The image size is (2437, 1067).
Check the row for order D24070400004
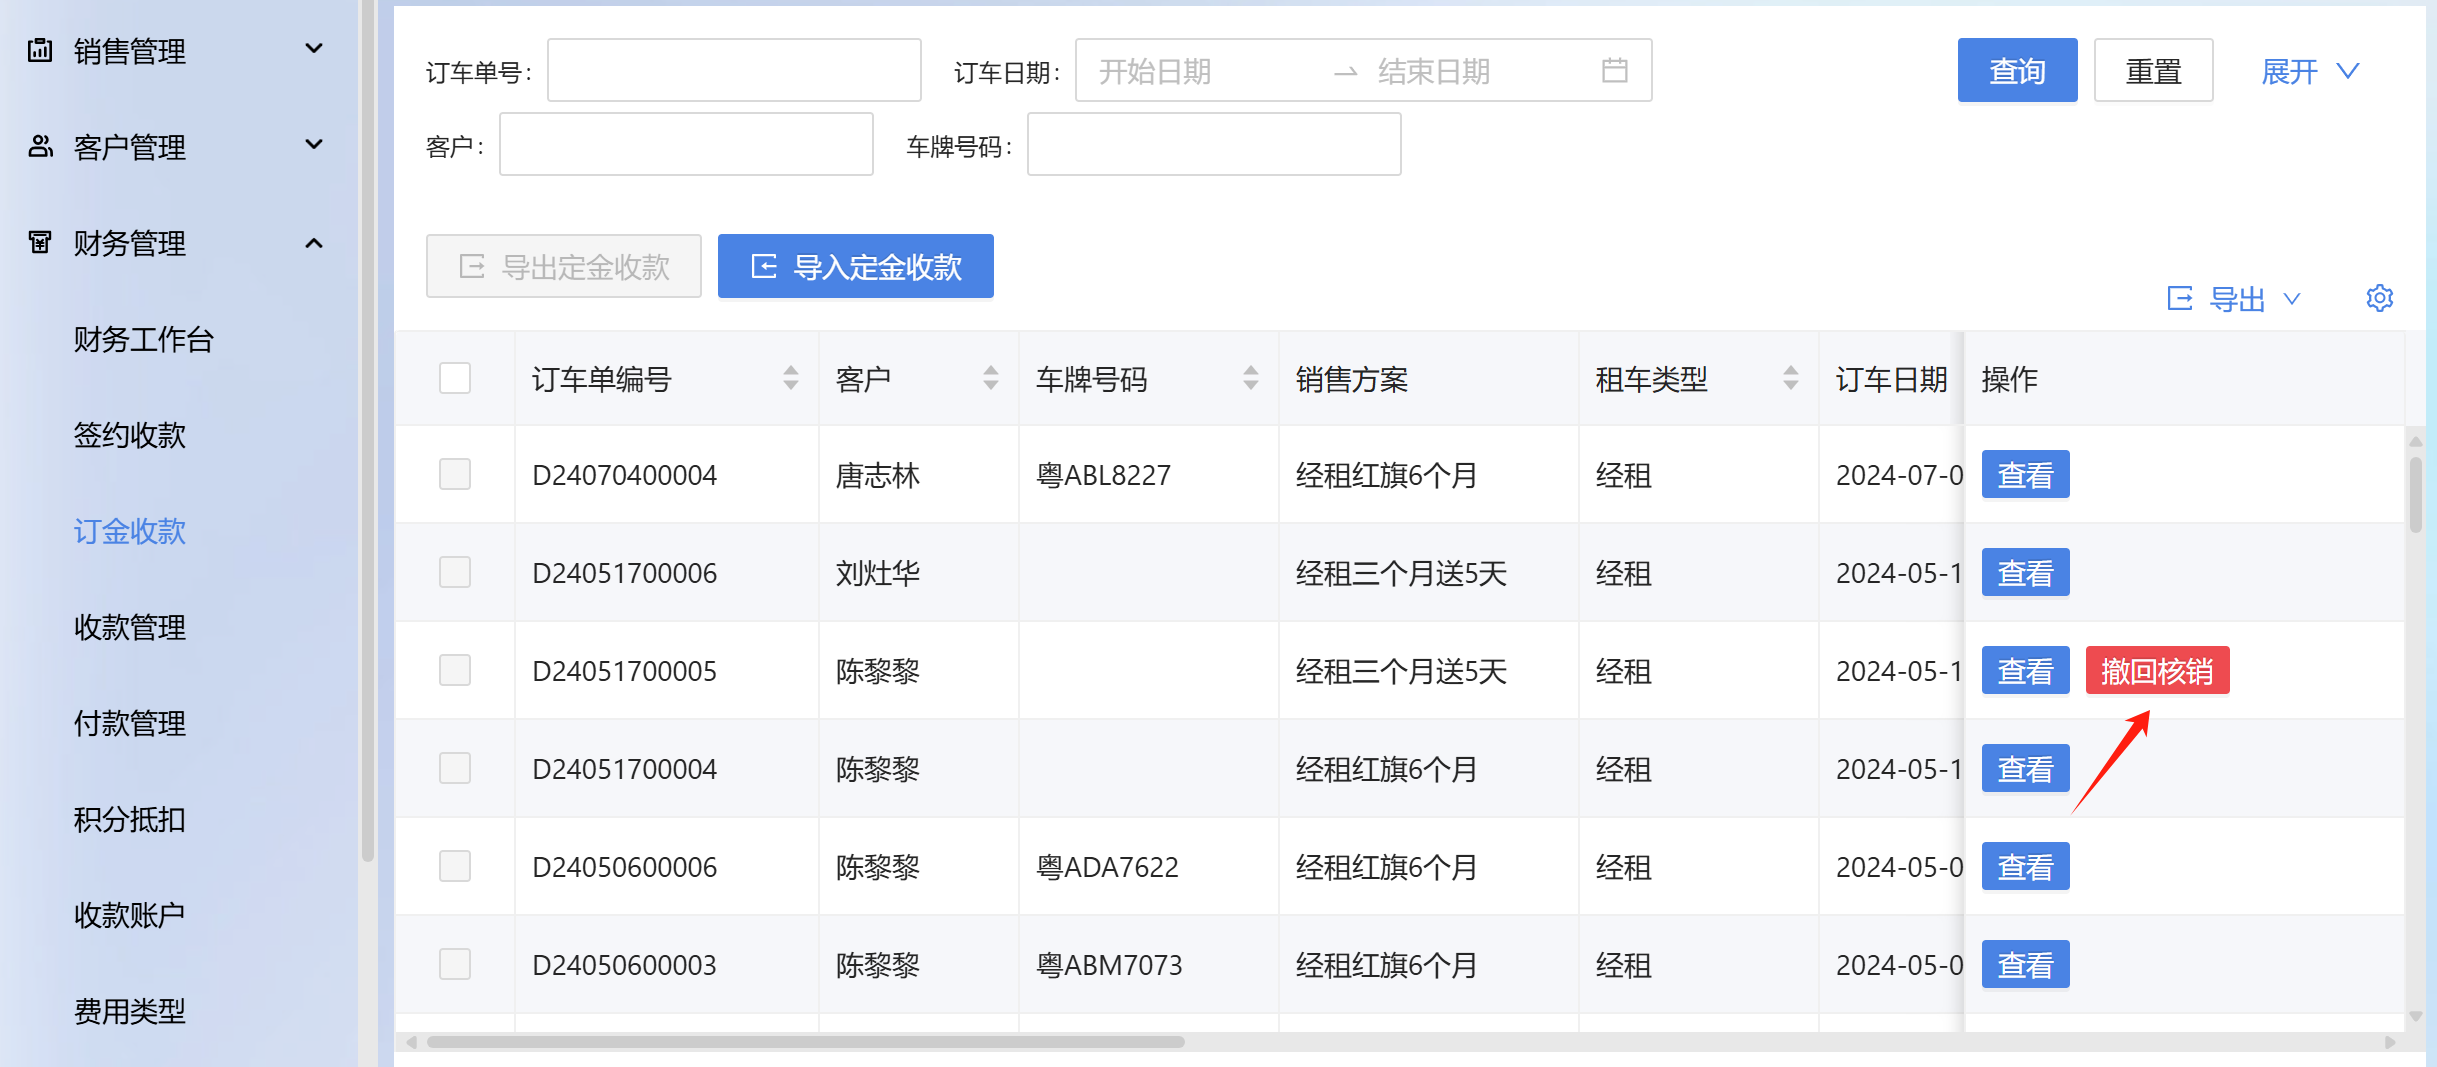coord(455,474)
